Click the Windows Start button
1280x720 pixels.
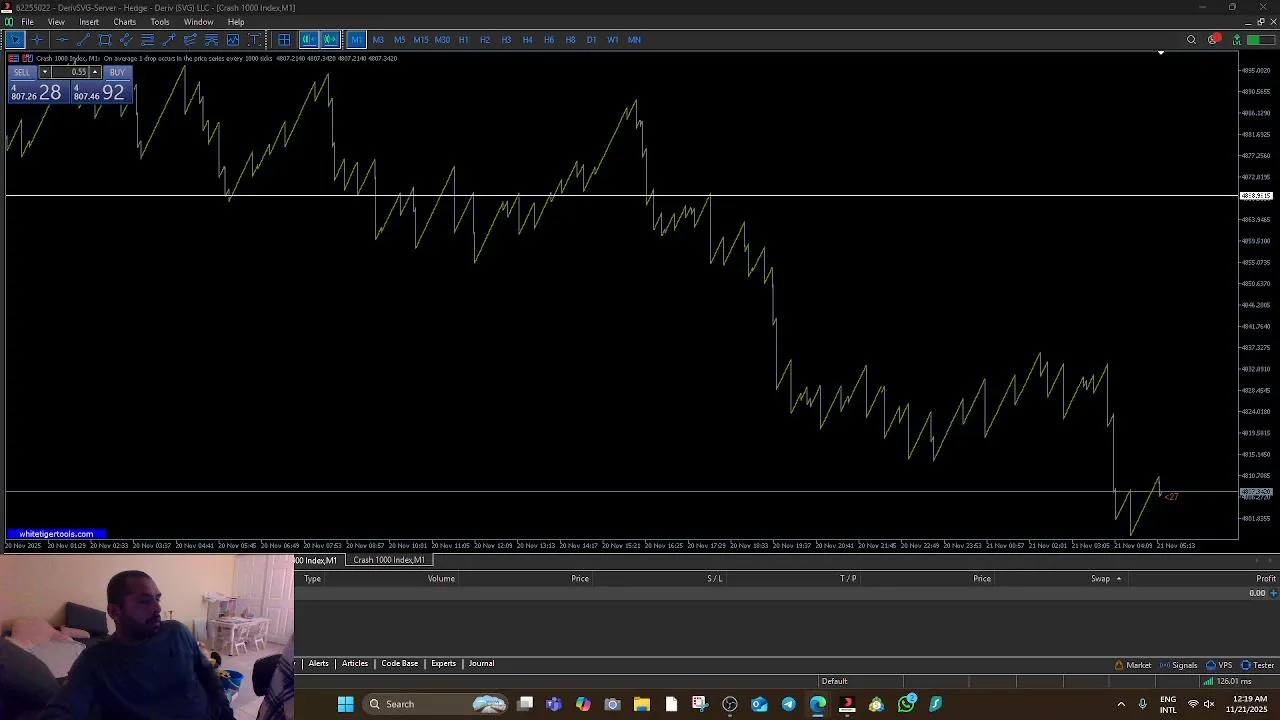click(x=345, y=704)
